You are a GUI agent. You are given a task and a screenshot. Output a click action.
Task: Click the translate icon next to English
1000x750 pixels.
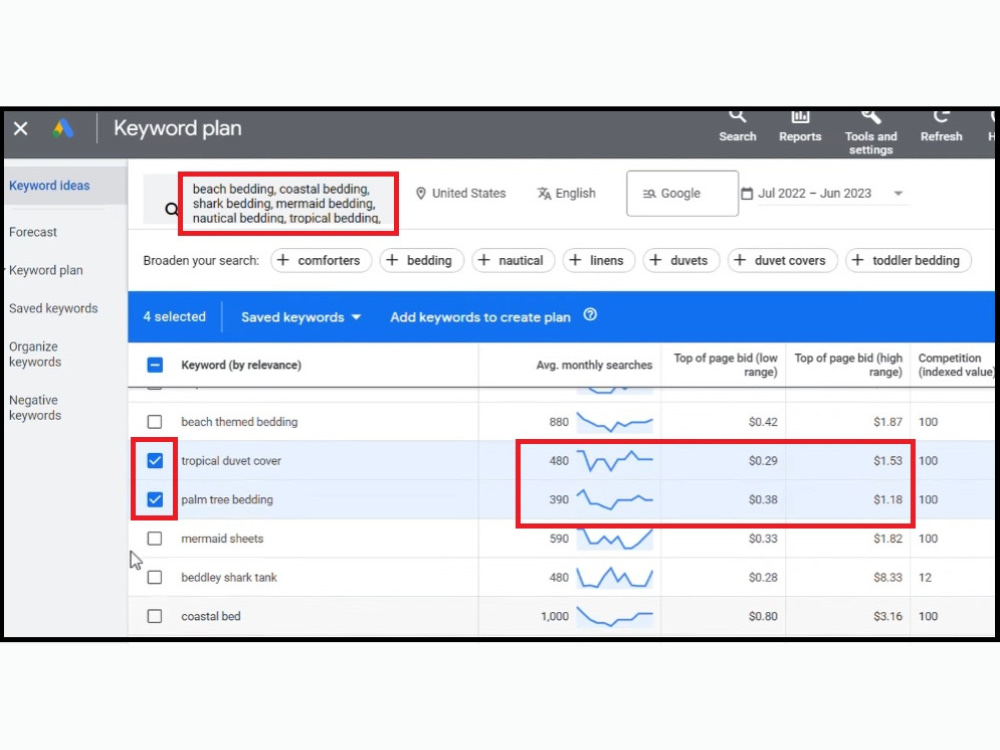[x=544, y=193]
